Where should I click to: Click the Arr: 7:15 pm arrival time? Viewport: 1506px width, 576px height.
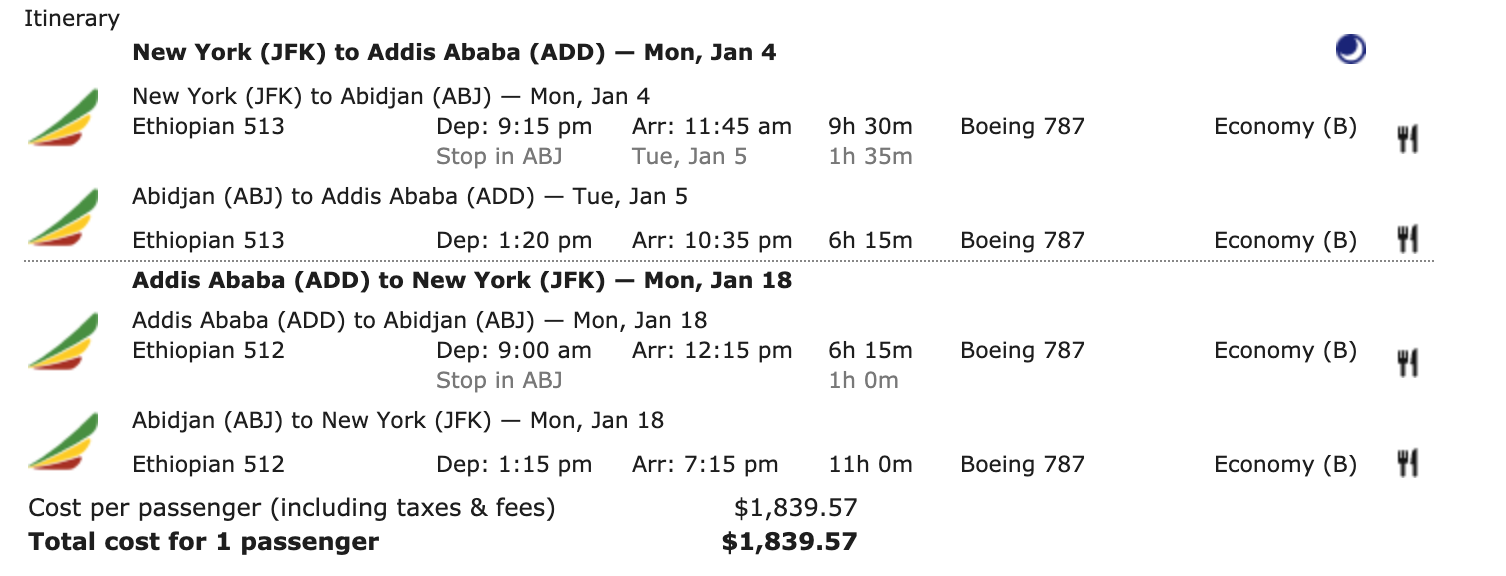(x=704, y=464)
